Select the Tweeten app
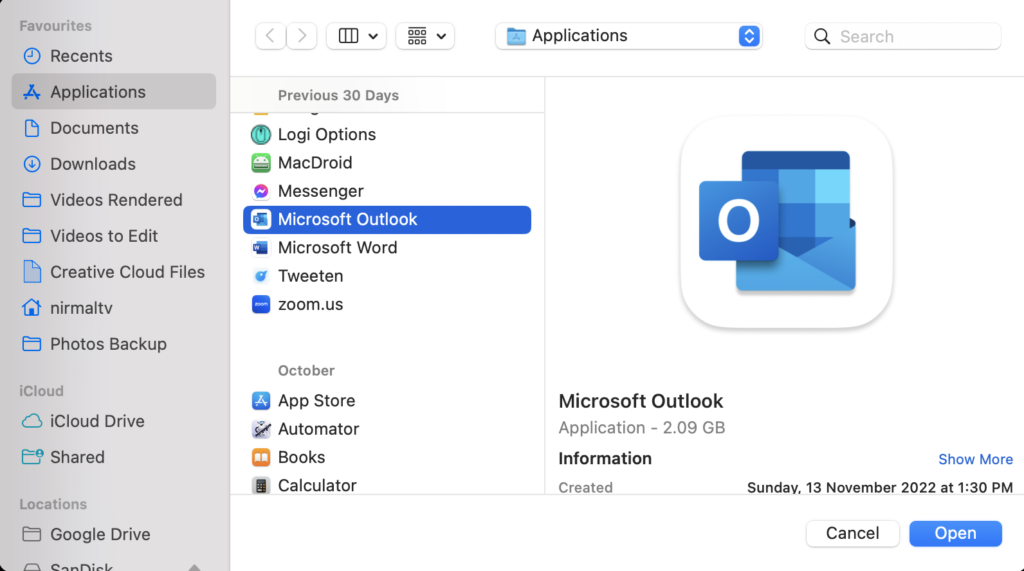Image resolution: width=1024 pixels, height=571 pixels. tap(387, 276)
